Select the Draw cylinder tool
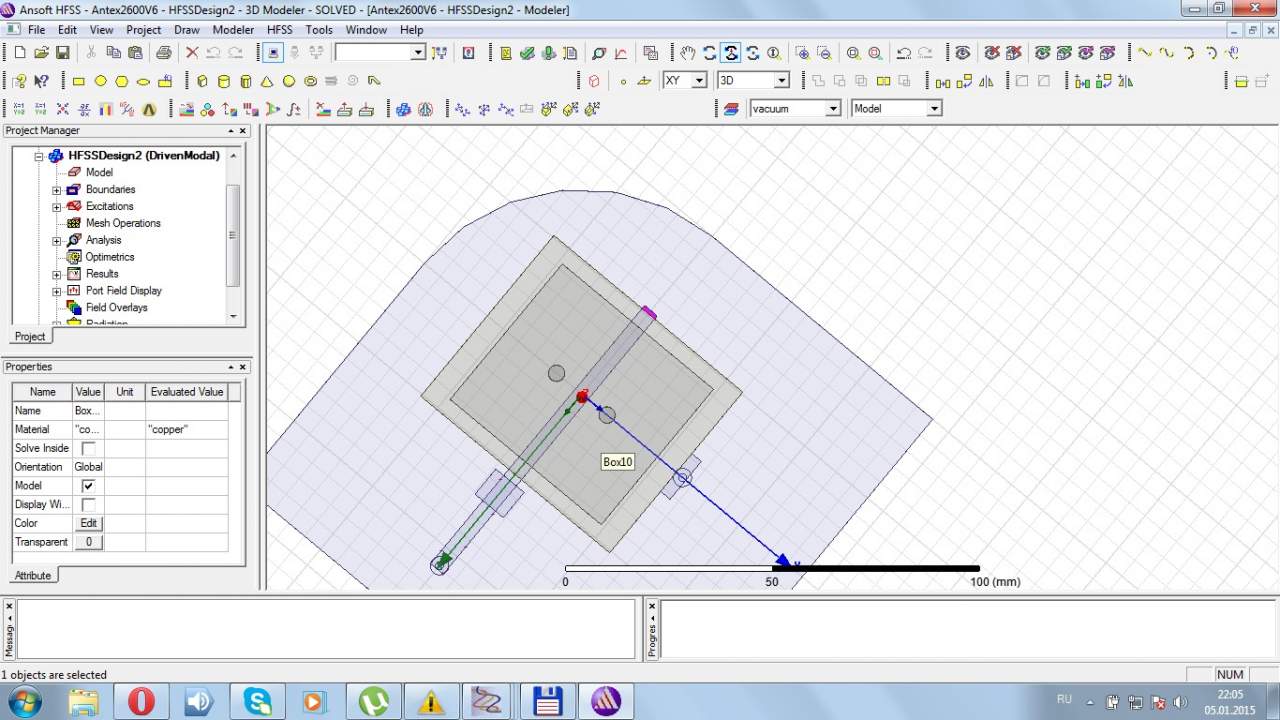The width and height of the screenshot is (1280, 720). 223,81
